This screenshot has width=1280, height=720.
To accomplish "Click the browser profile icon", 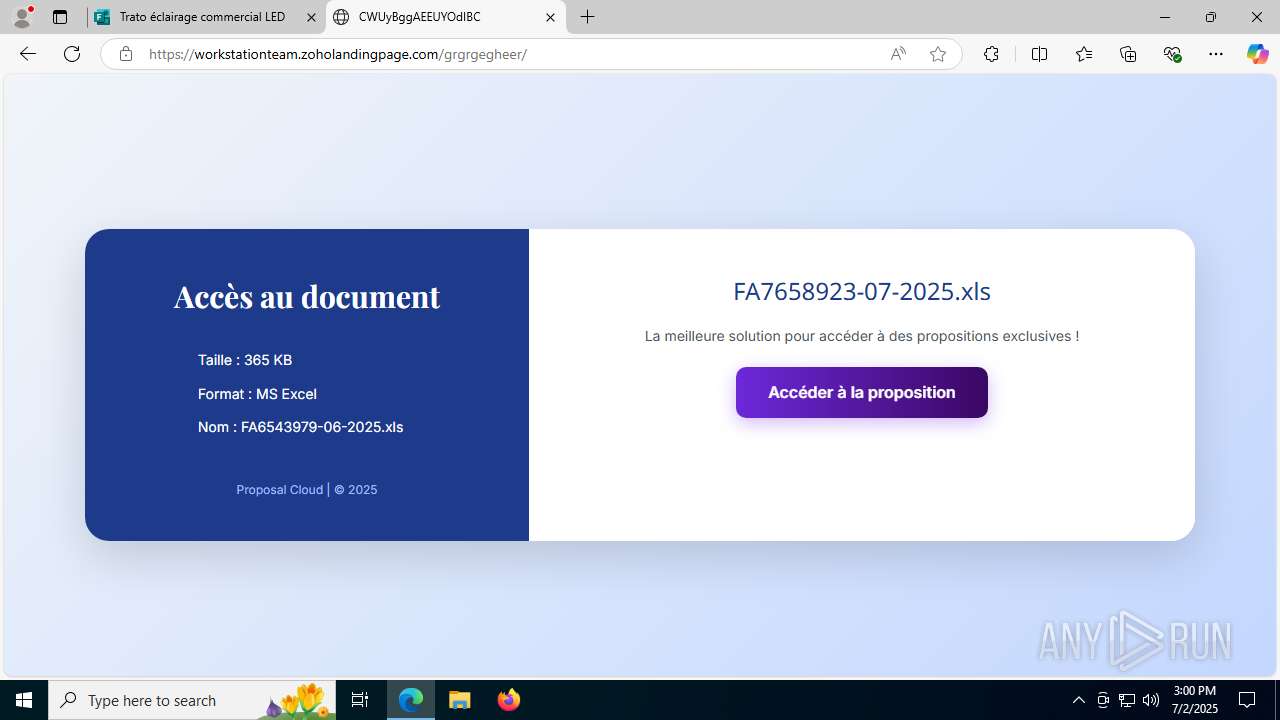I will coord(22,17).
